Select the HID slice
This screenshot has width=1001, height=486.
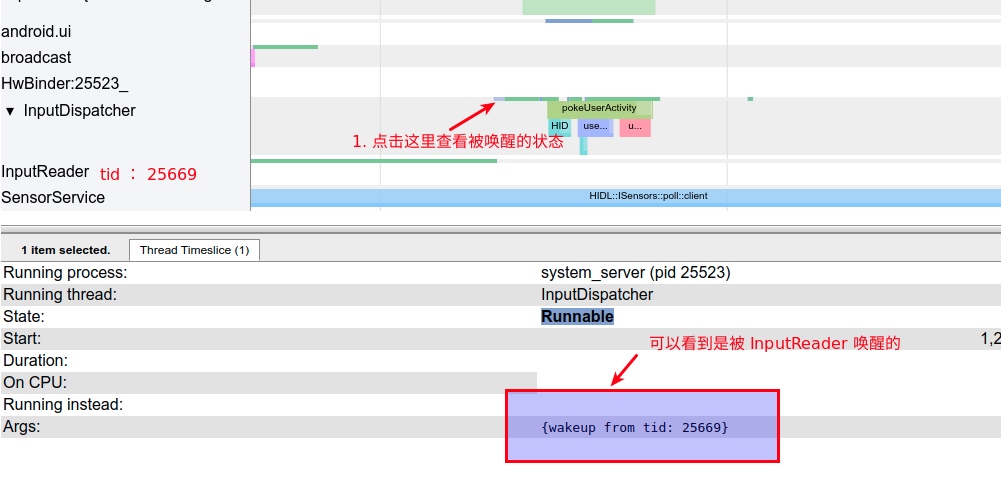tap(559, 127)
